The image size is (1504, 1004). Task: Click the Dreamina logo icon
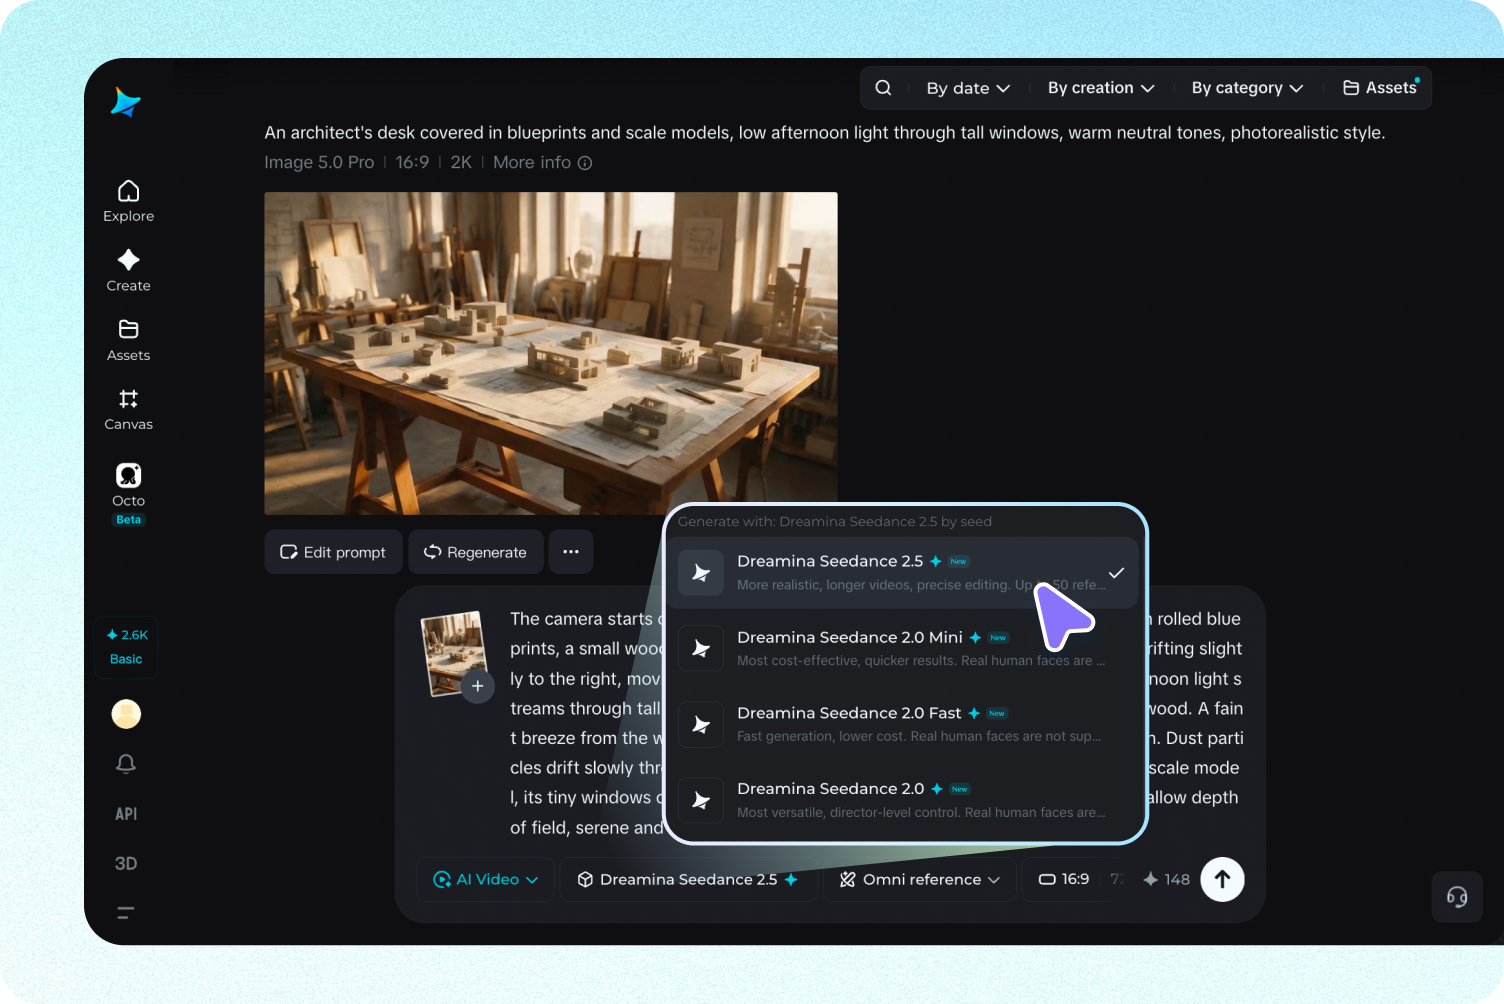tap(126, 102)
